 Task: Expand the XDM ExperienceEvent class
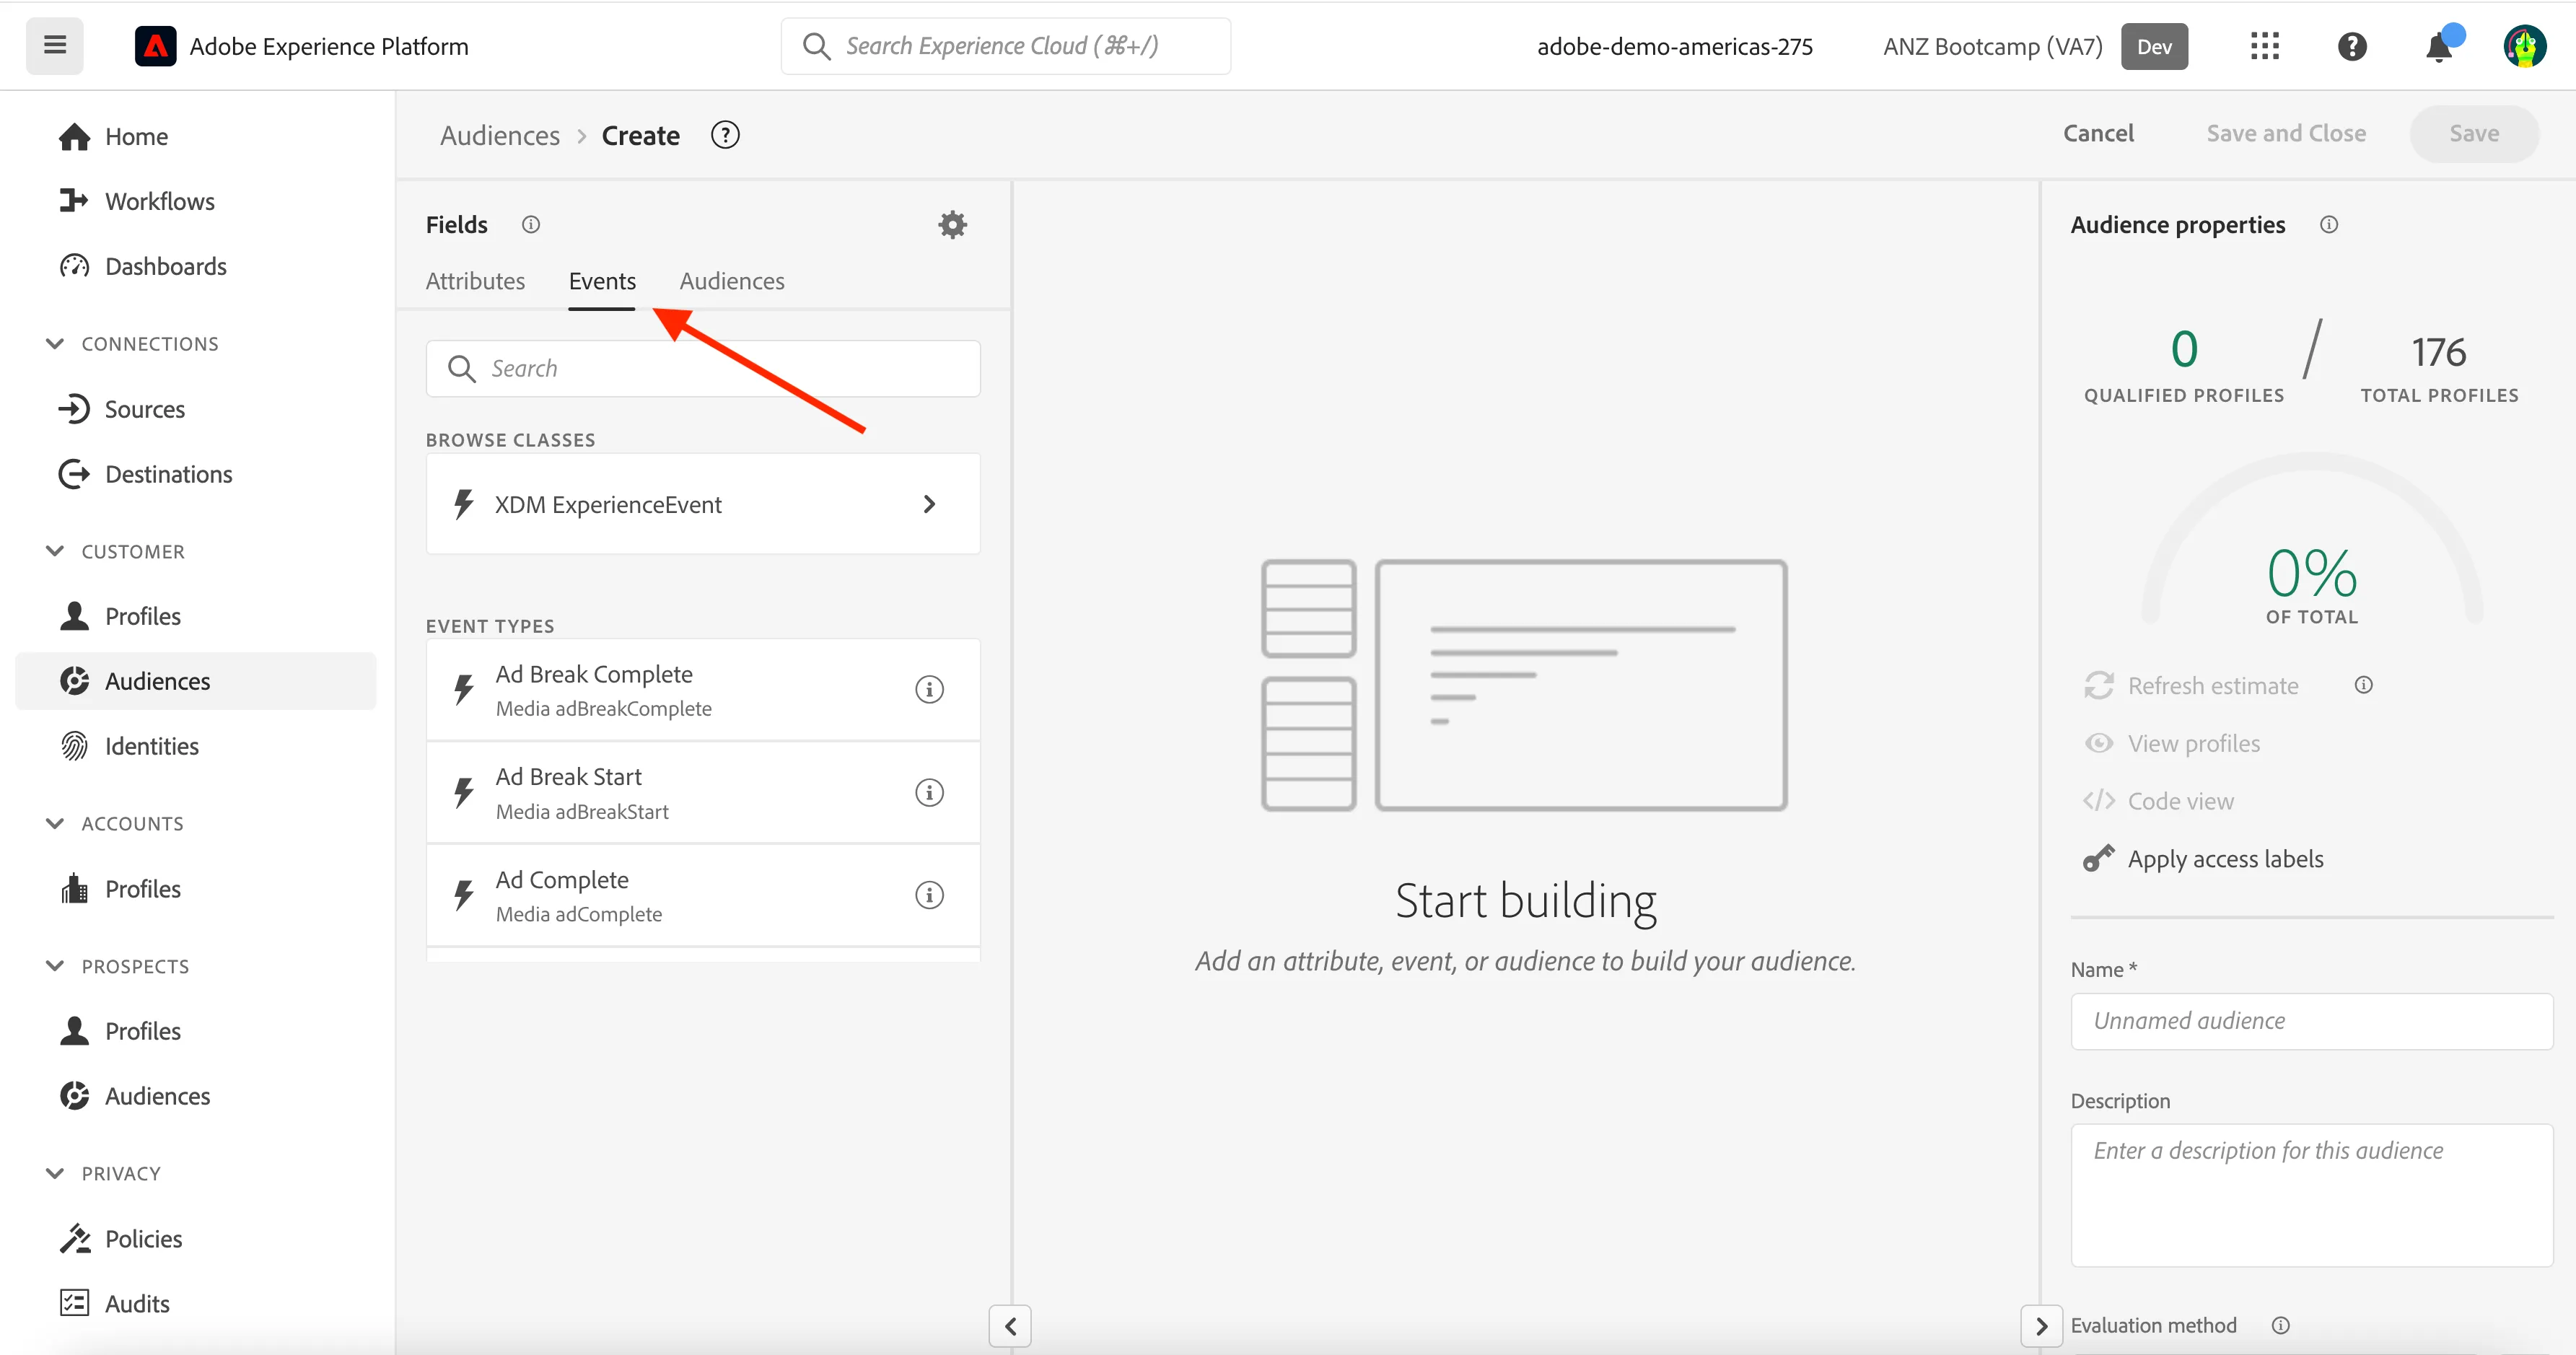tap(703, 504)
